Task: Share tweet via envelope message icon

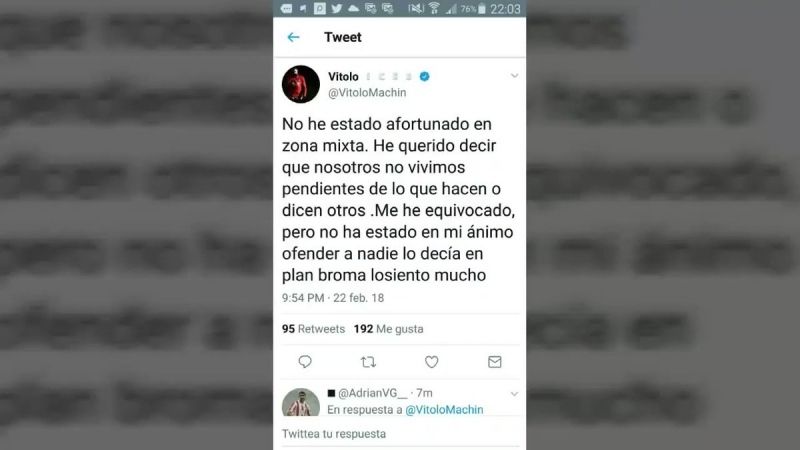Action: pos(494,362)
